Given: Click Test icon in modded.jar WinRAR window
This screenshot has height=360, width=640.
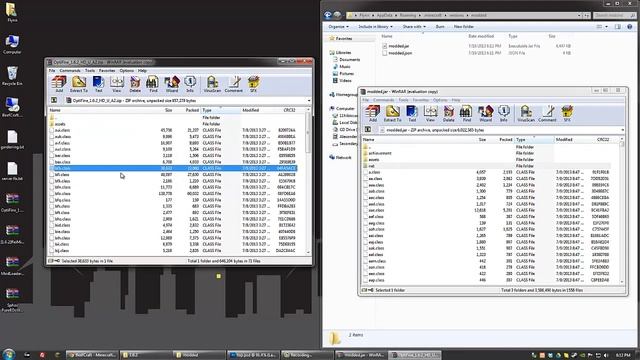Looking at the screenshot, I should click(x=412, y=113).
